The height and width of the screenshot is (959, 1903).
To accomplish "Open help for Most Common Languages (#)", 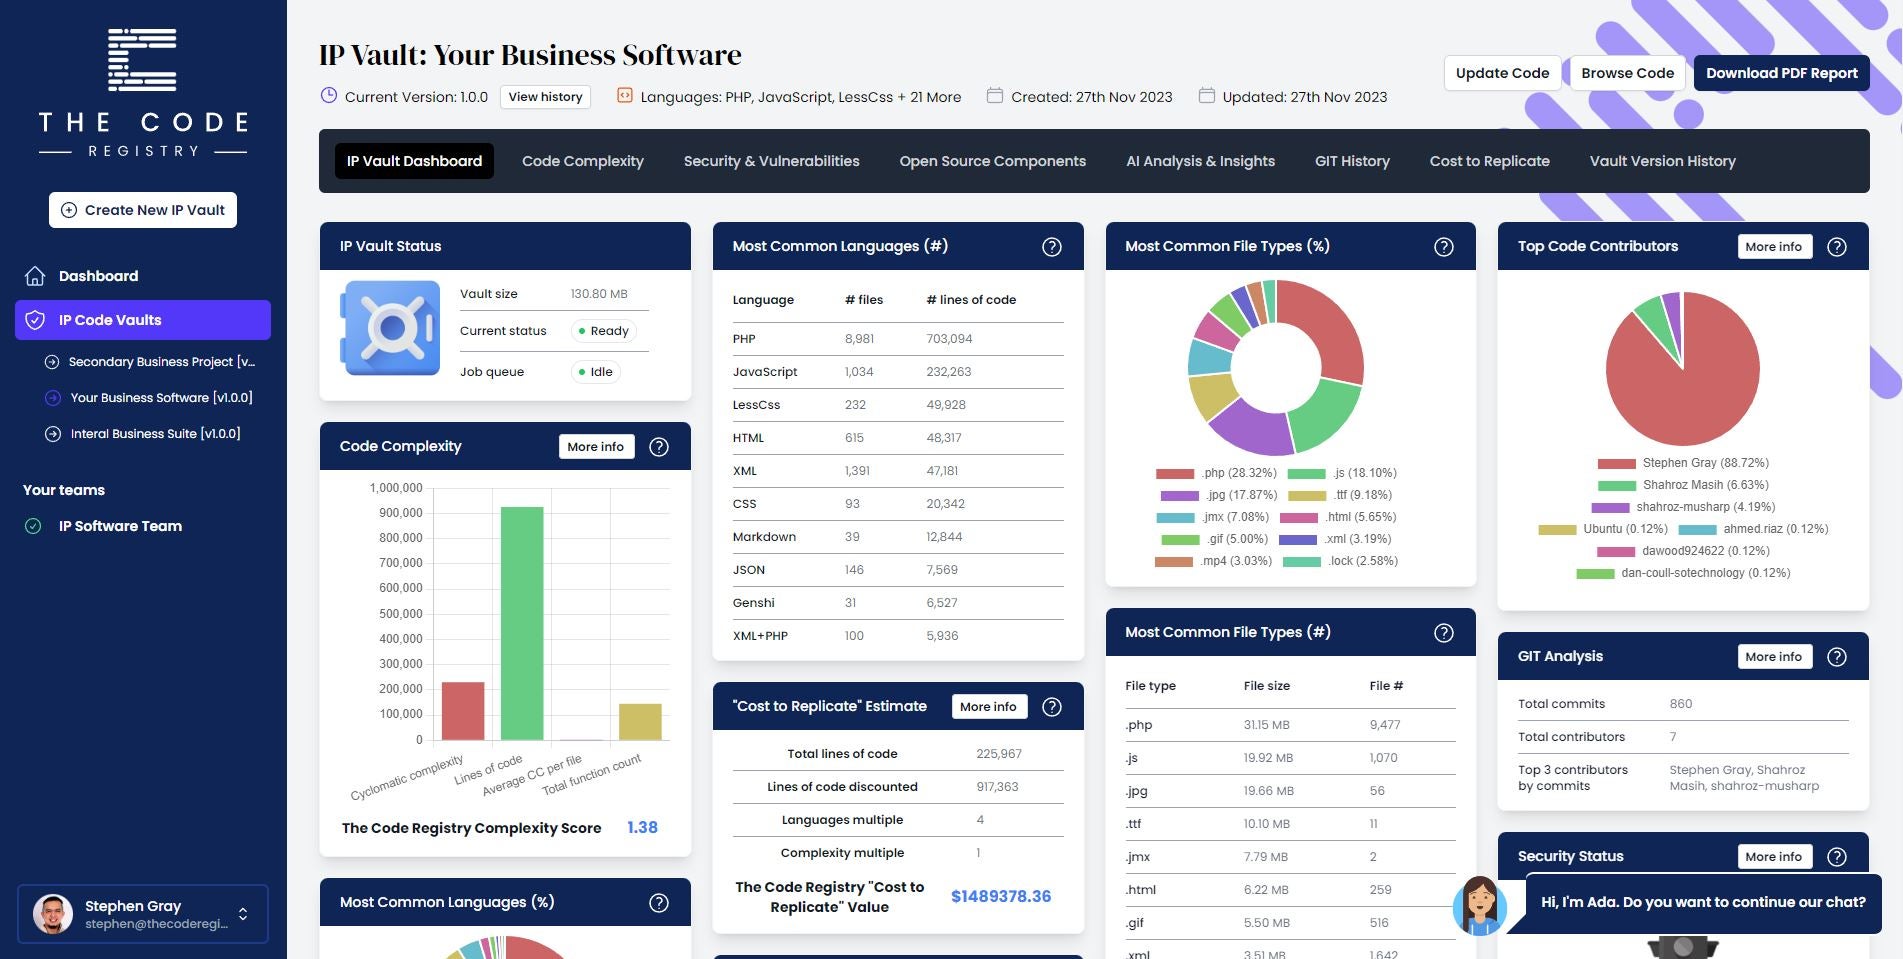I will [x=1052, y=247].
